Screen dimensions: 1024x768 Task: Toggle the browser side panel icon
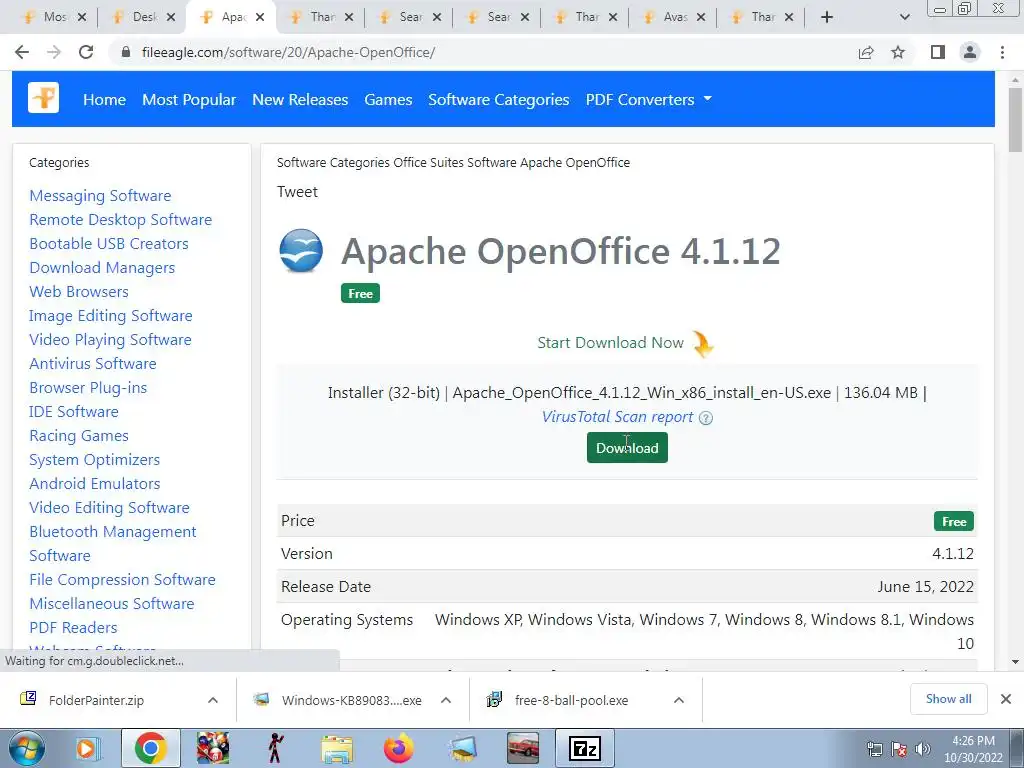coord(938,52)
